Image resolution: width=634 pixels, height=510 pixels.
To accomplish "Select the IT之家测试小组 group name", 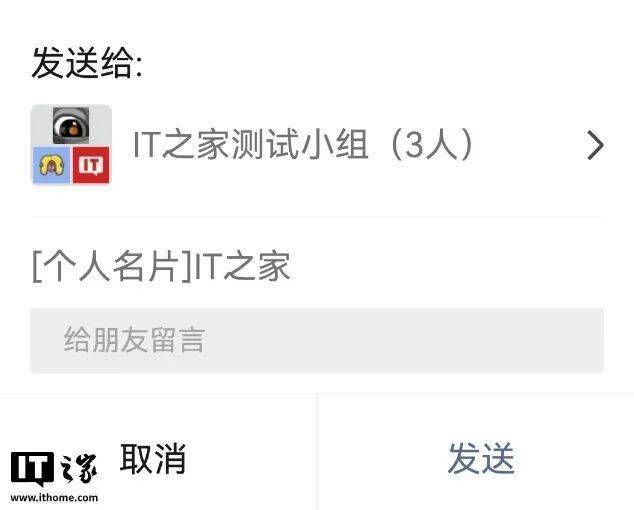I will click(251, 144).
